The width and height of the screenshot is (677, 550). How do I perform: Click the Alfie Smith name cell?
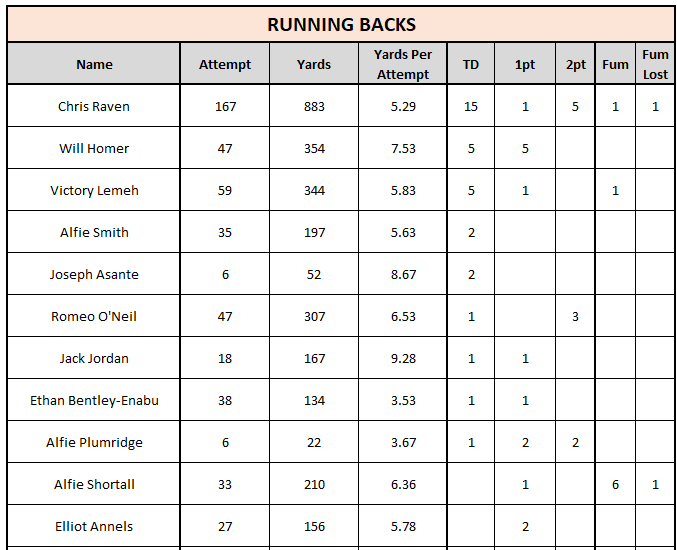click(x=94, y=233)
